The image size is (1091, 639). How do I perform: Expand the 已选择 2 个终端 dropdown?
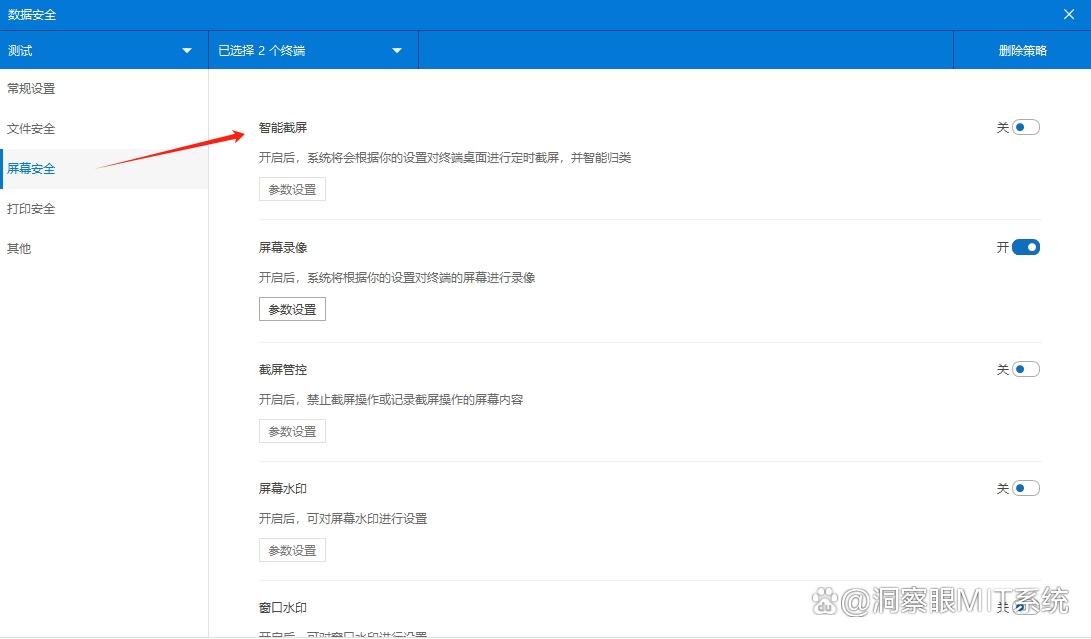coord(313,50)
